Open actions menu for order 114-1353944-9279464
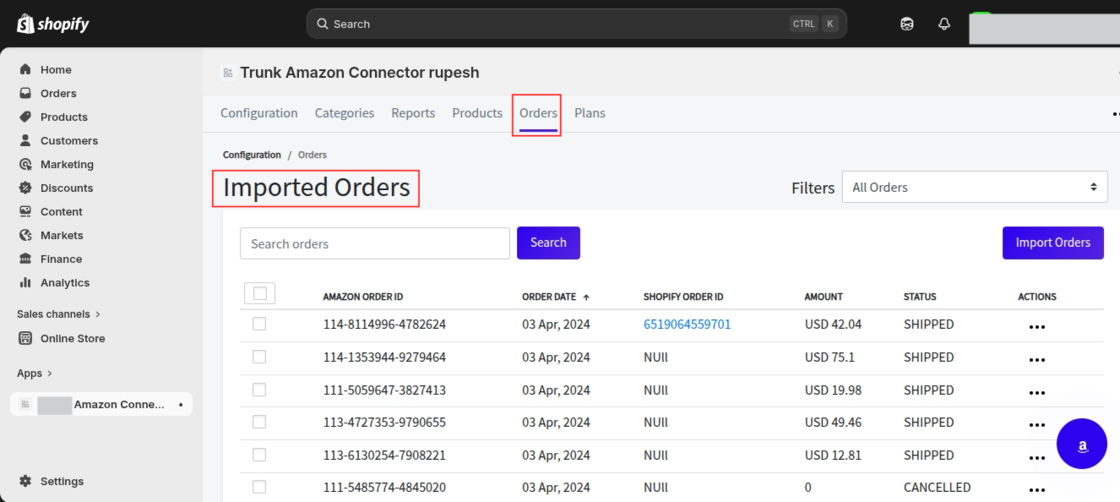Image resolution: width=1120 pixels, height=502 pixels. pos(1037,359)
